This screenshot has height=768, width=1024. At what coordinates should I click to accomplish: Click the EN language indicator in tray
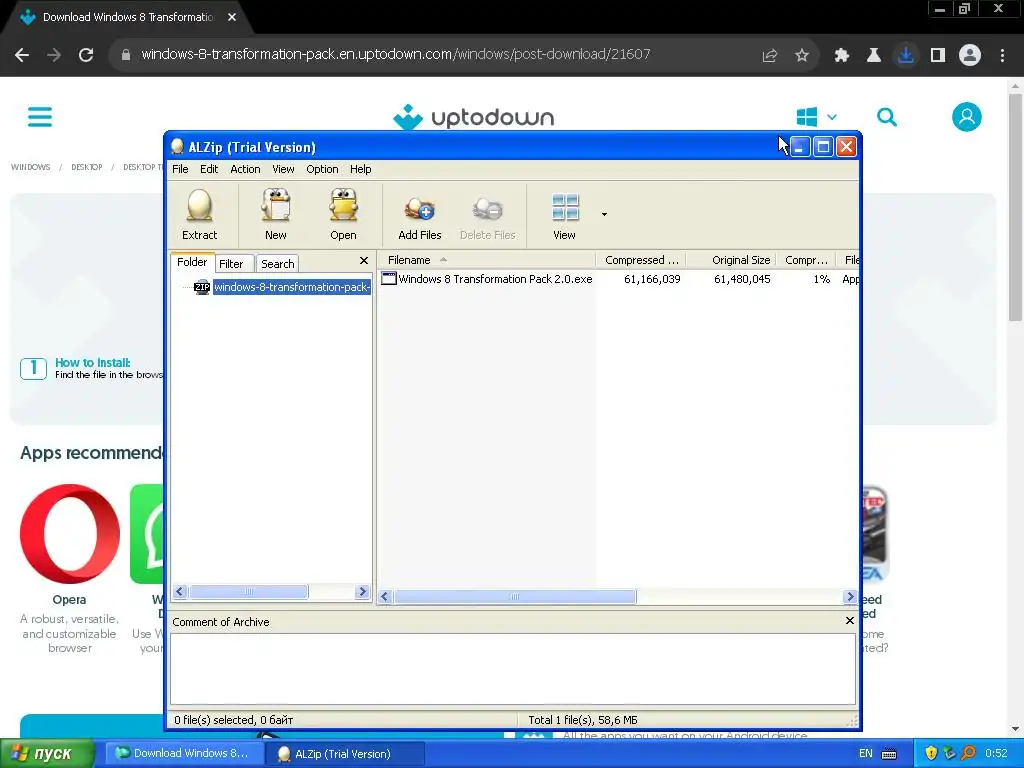(x=865, y=754)
